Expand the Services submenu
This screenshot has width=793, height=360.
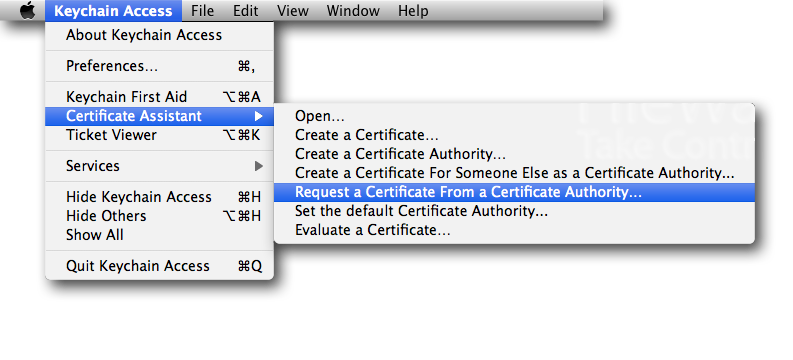[159, 166]
